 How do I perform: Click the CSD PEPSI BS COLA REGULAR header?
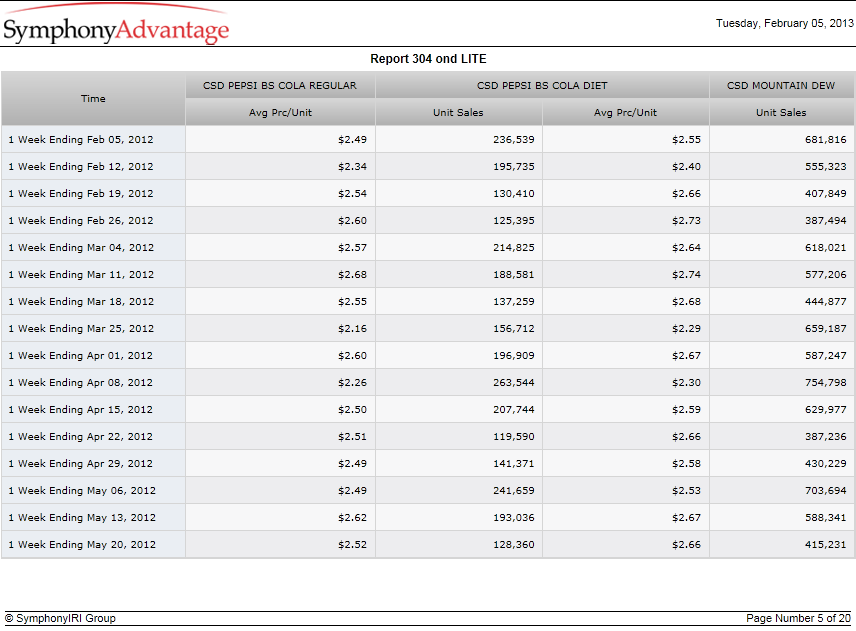coord(280,86)
